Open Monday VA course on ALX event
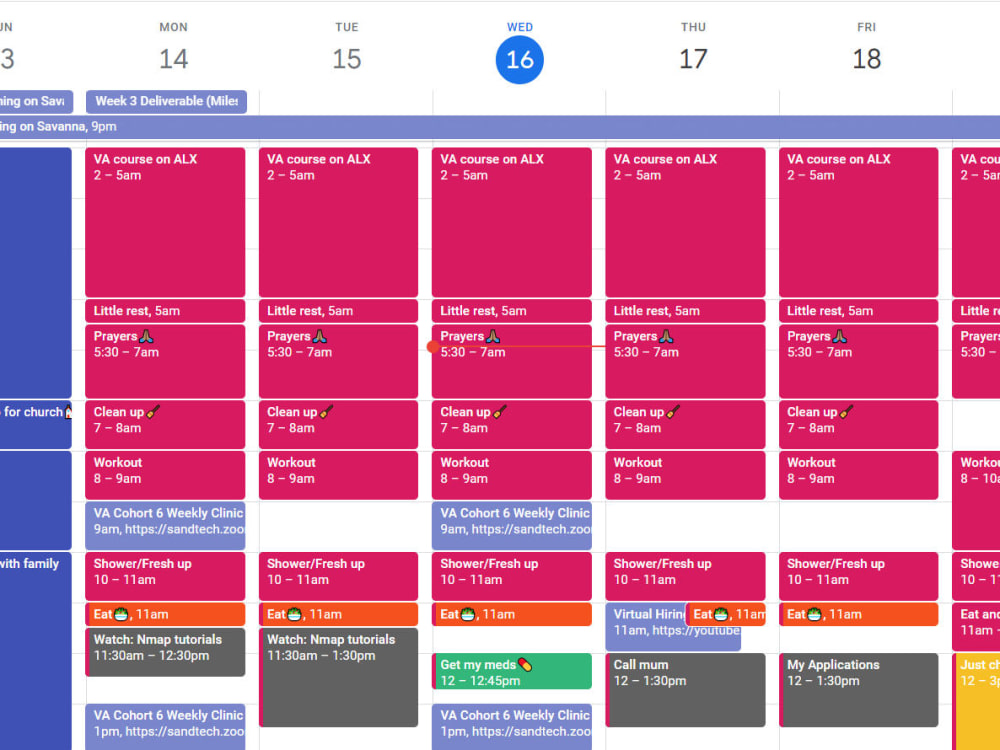 (x=165, y=222)
